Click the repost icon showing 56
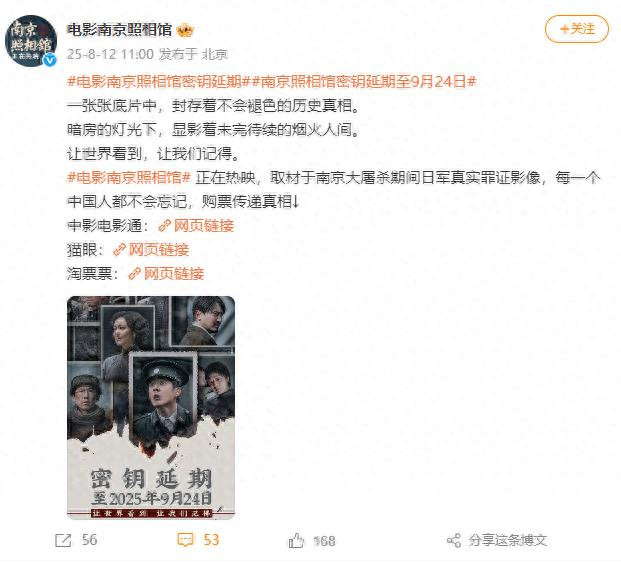 click(63, 541)
